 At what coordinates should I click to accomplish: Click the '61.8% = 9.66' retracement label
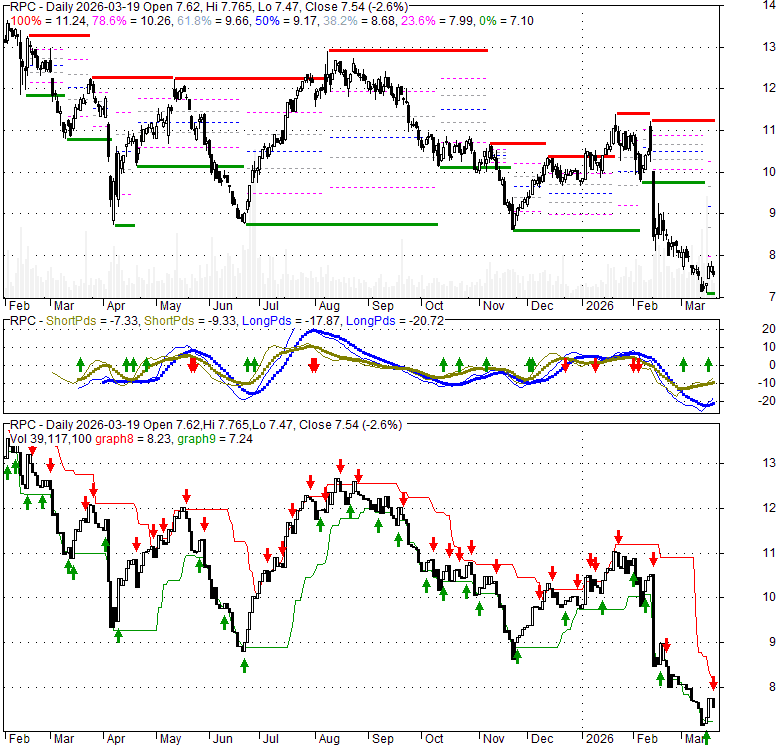coord(214,21)
